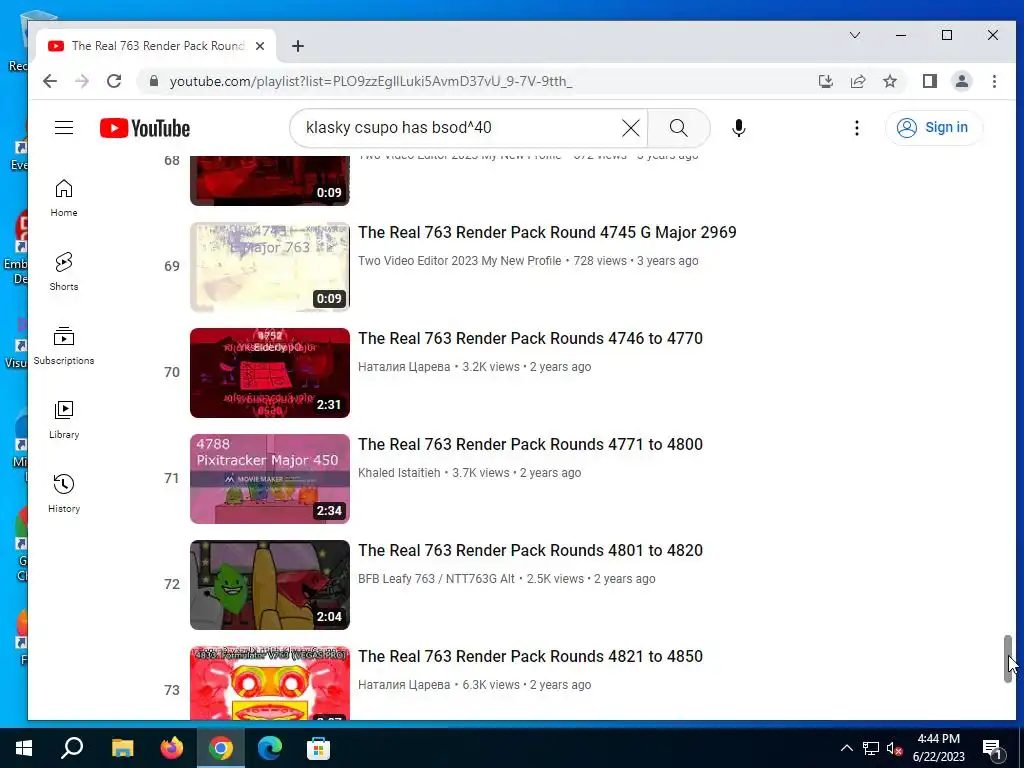Open Home in the sidebar
This screenshot has width=1024, height=768.
point(63,198)
